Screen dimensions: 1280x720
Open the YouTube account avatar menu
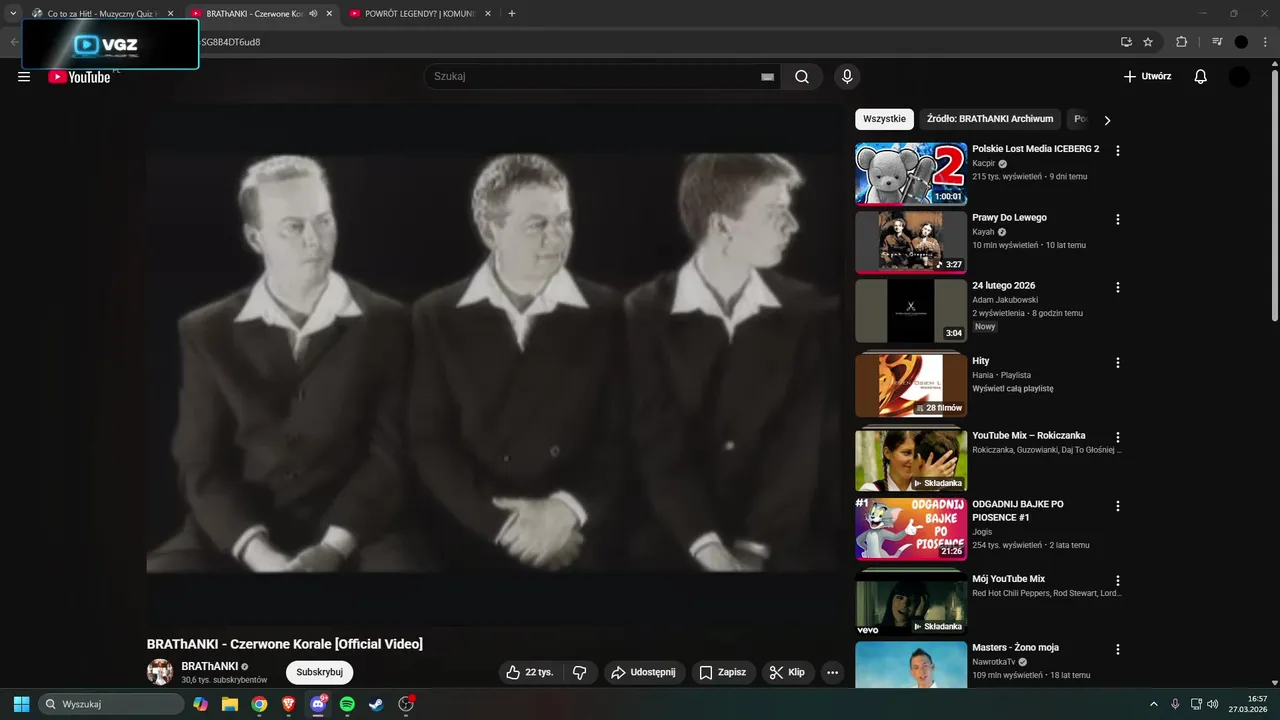[1239, 77]
